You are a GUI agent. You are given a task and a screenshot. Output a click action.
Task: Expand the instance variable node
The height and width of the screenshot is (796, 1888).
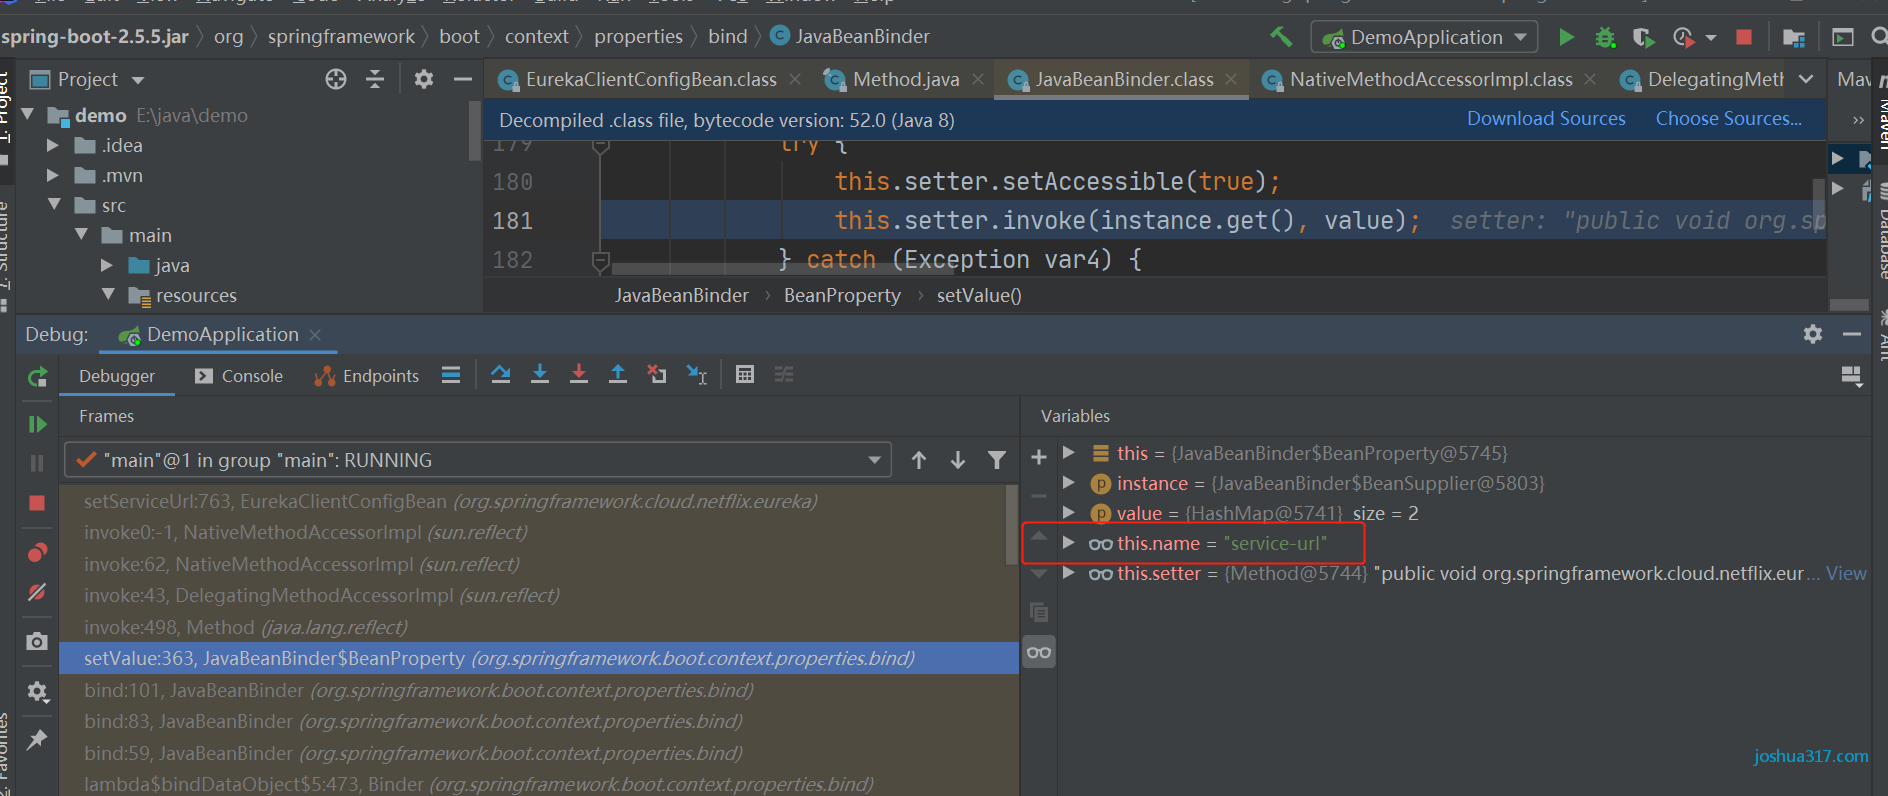(1068, 483)
